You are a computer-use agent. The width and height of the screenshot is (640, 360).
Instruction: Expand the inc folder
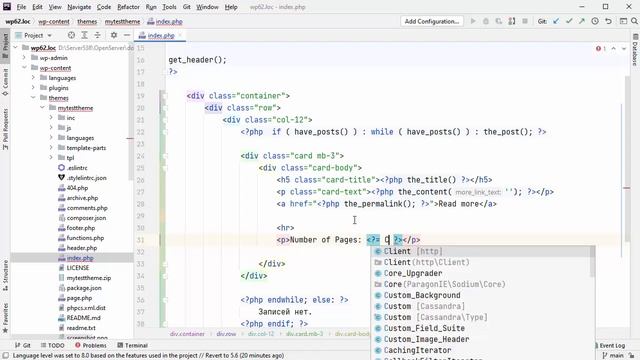51,118
